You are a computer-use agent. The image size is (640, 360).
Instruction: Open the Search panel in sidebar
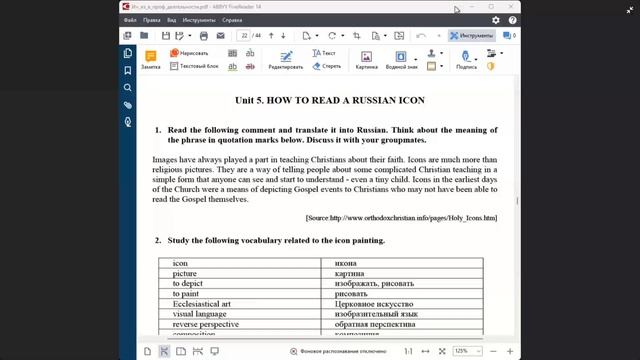(128, 88)
